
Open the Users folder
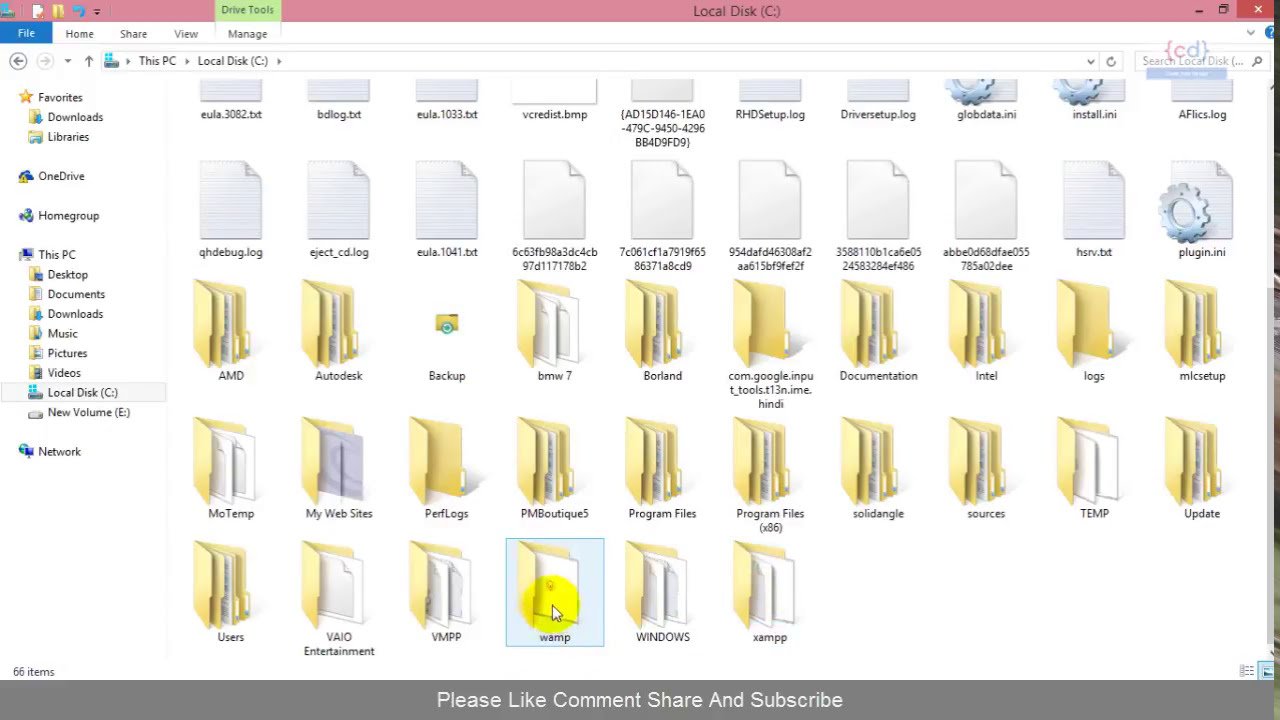[230, 591]
